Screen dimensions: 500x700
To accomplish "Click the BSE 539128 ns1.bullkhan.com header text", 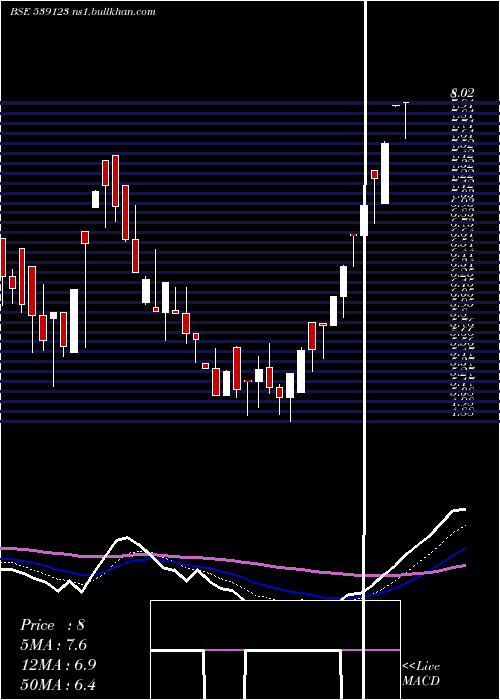I will (83, 12).
